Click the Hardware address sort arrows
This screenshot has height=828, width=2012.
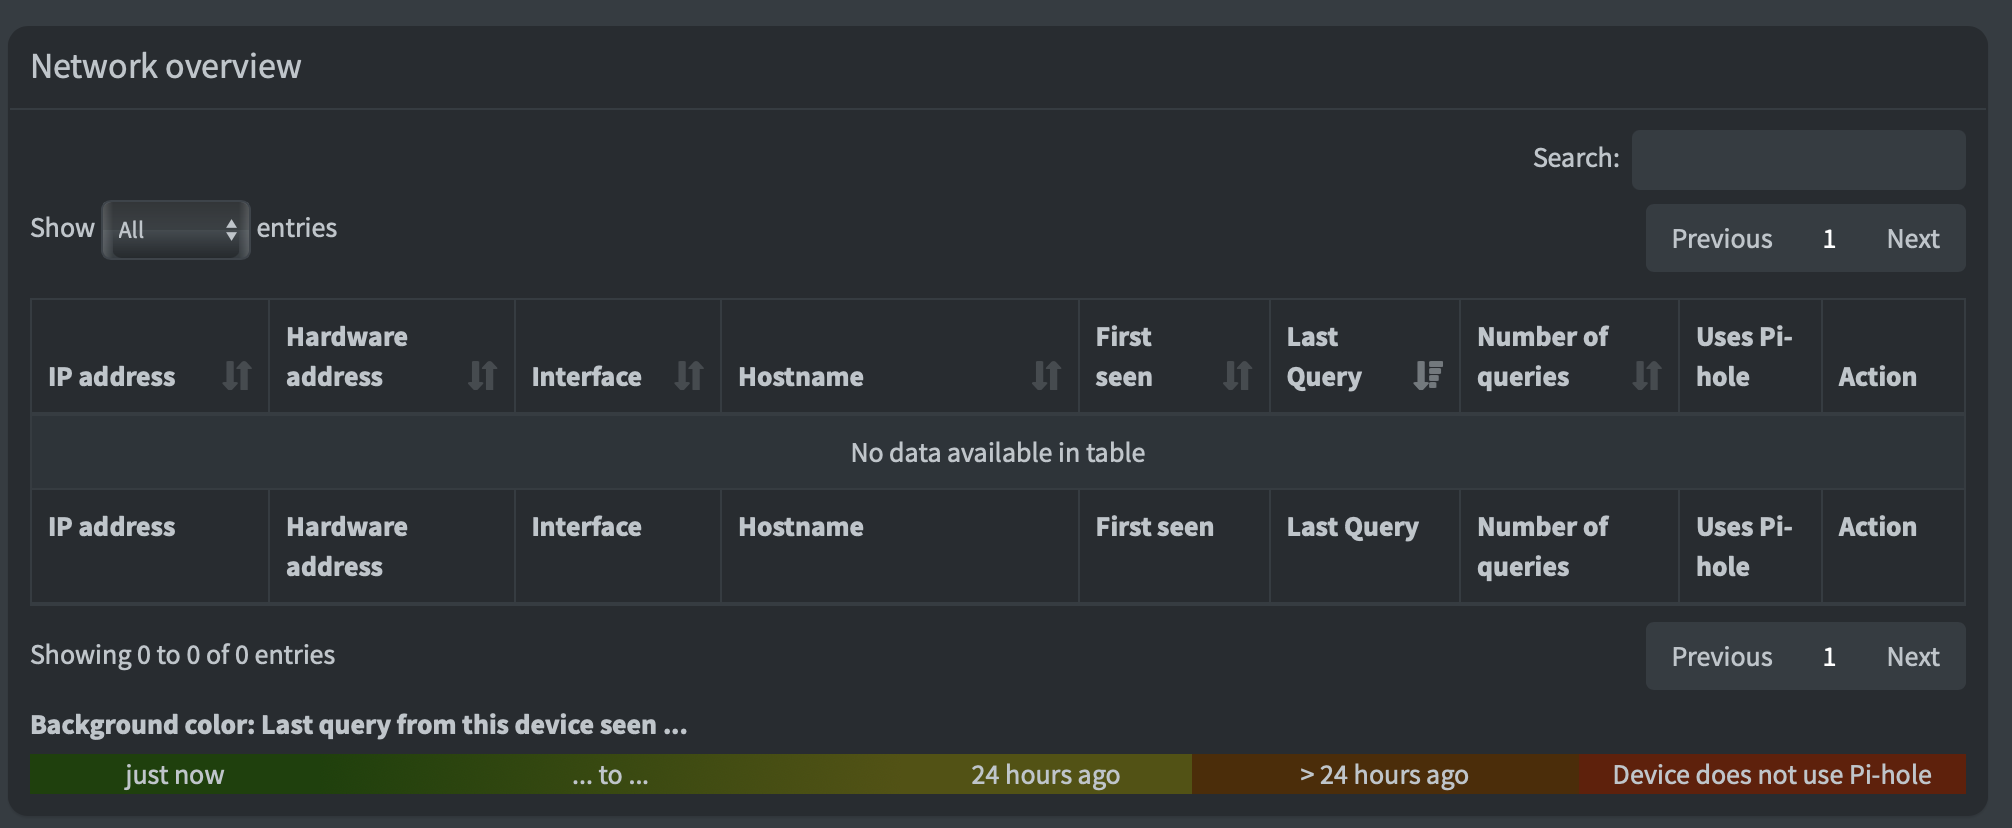tap(482, 376)
